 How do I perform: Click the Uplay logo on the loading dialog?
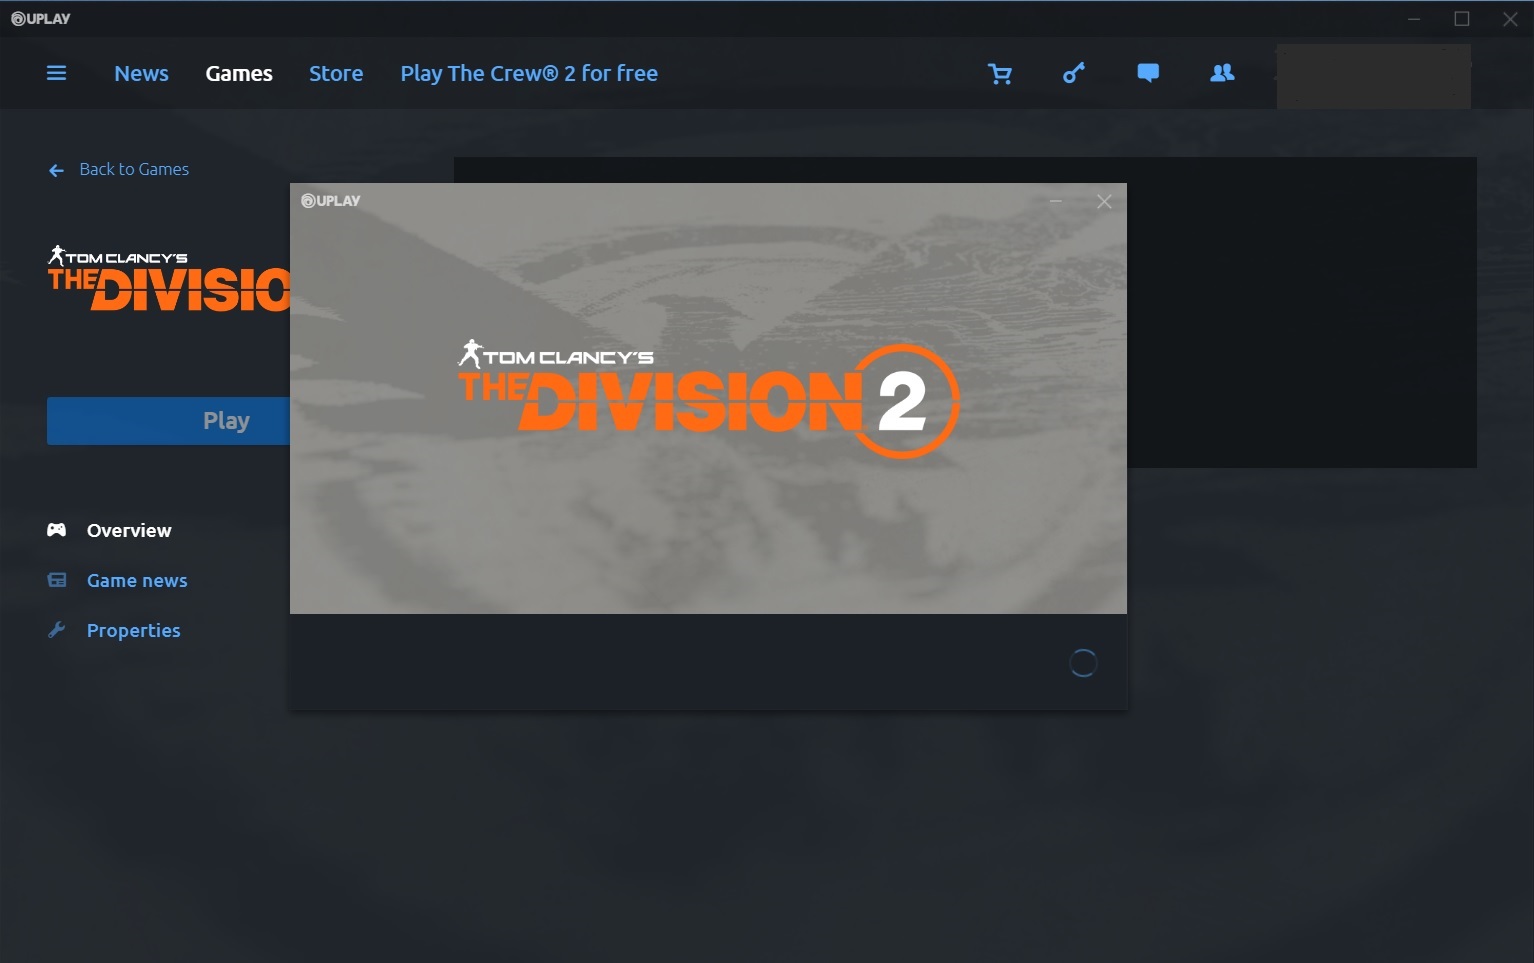pos(330,200)
